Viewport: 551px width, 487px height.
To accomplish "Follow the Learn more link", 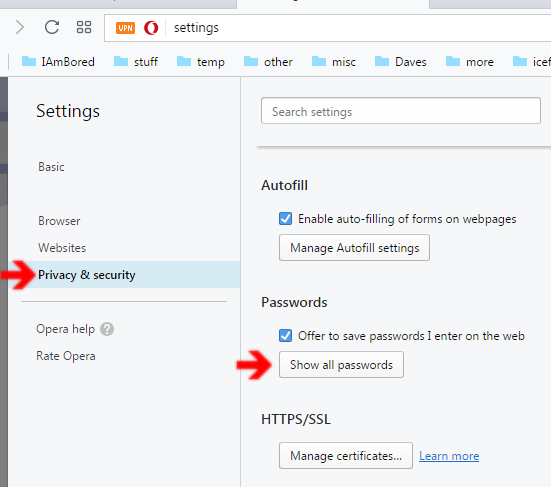I will pyautogui.click(x=449, y=456).
